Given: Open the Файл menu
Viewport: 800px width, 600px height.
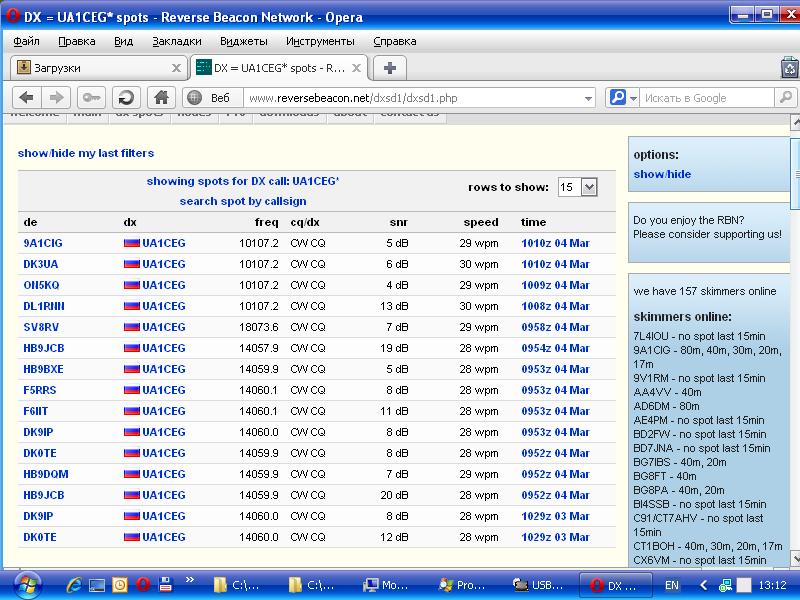Looking at the screenshot, I should pos(26,41).
